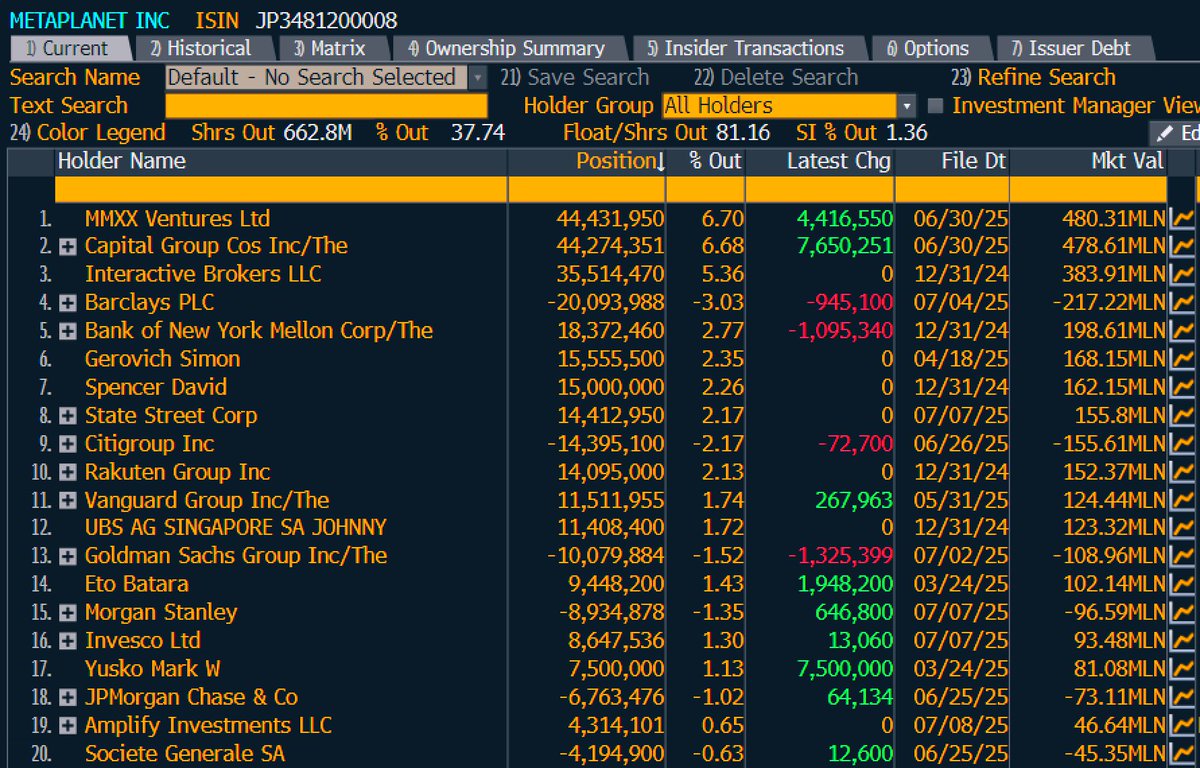
Task: Expand Vanguard Group Inc holder row
Action: (68, 500)
